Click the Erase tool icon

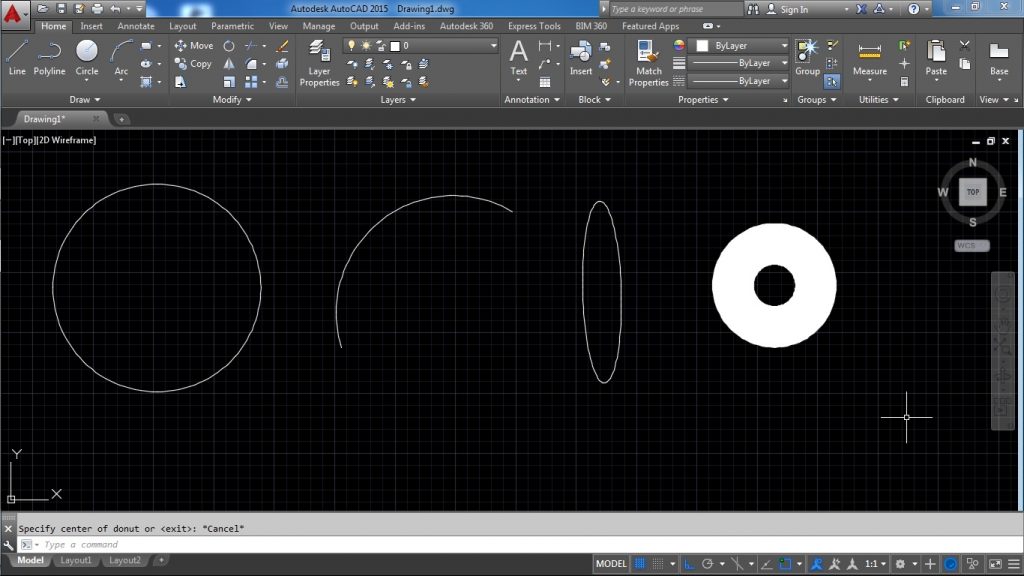pos(282,46)
